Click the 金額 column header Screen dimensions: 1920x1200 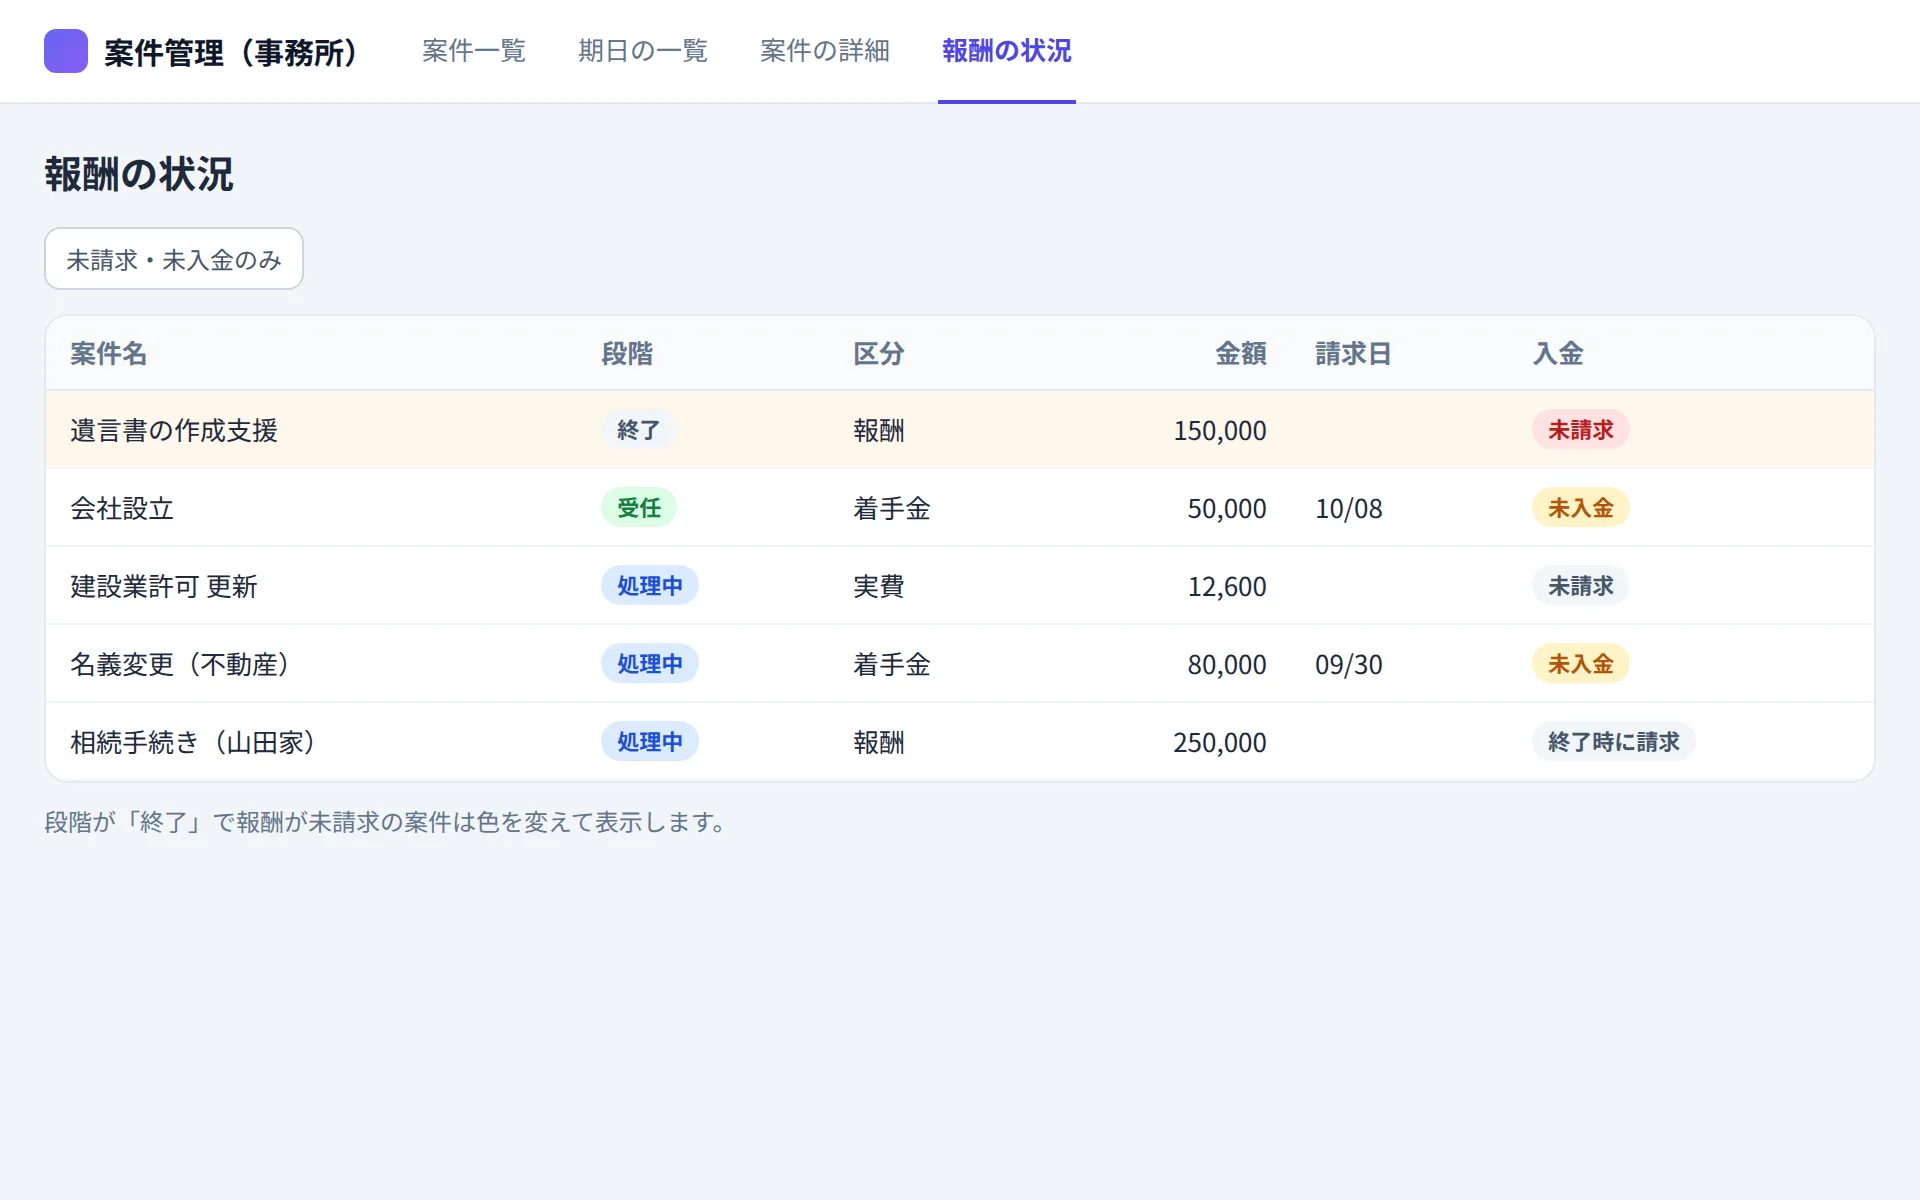tap(1241, 353)
